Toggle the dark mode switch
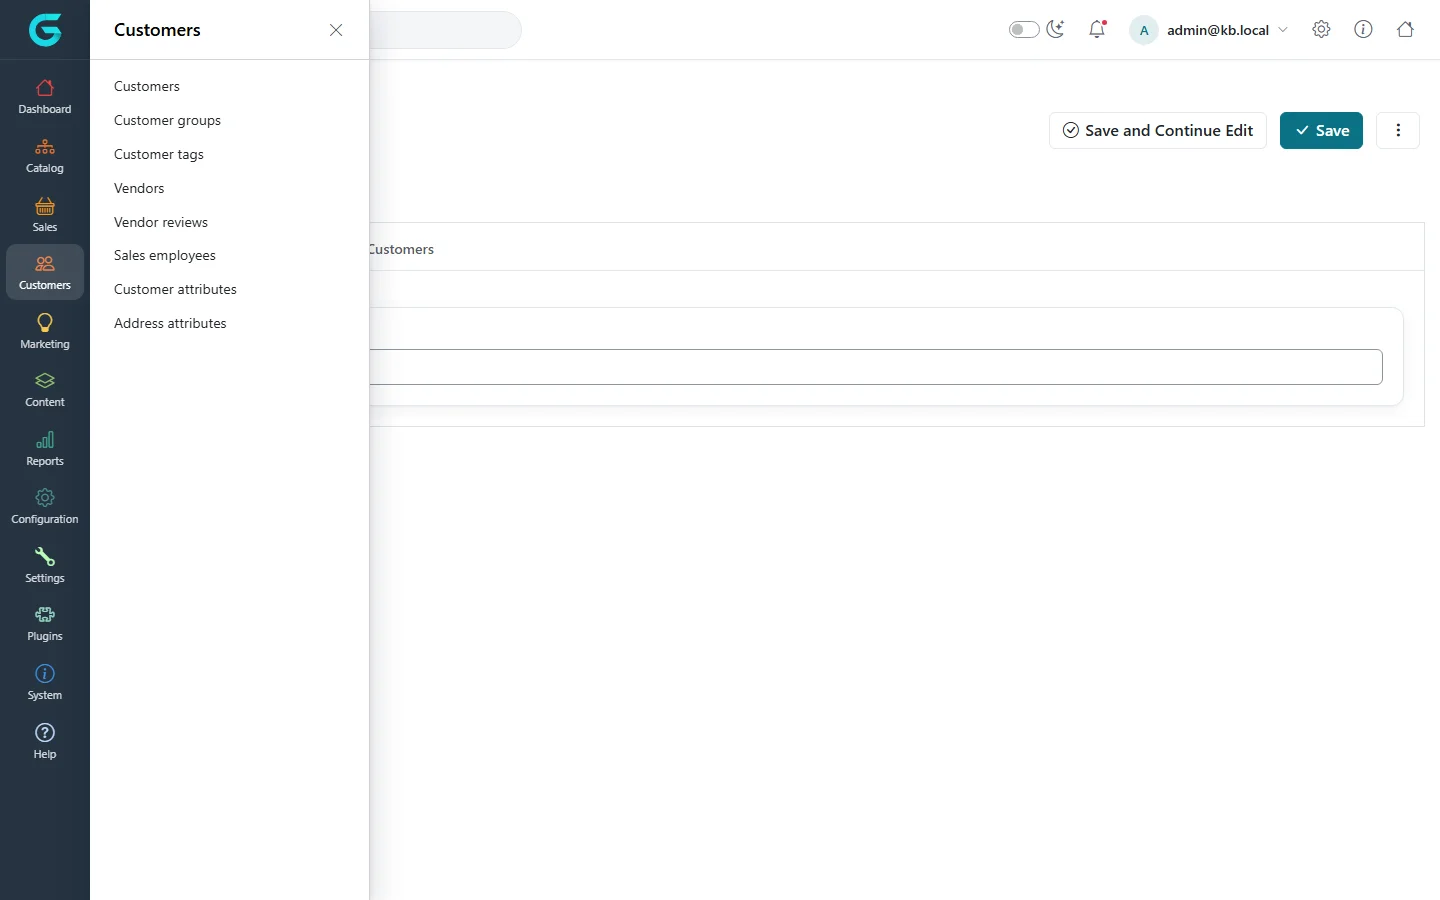Viewport: 1440px width, 900px height. 1024,30
